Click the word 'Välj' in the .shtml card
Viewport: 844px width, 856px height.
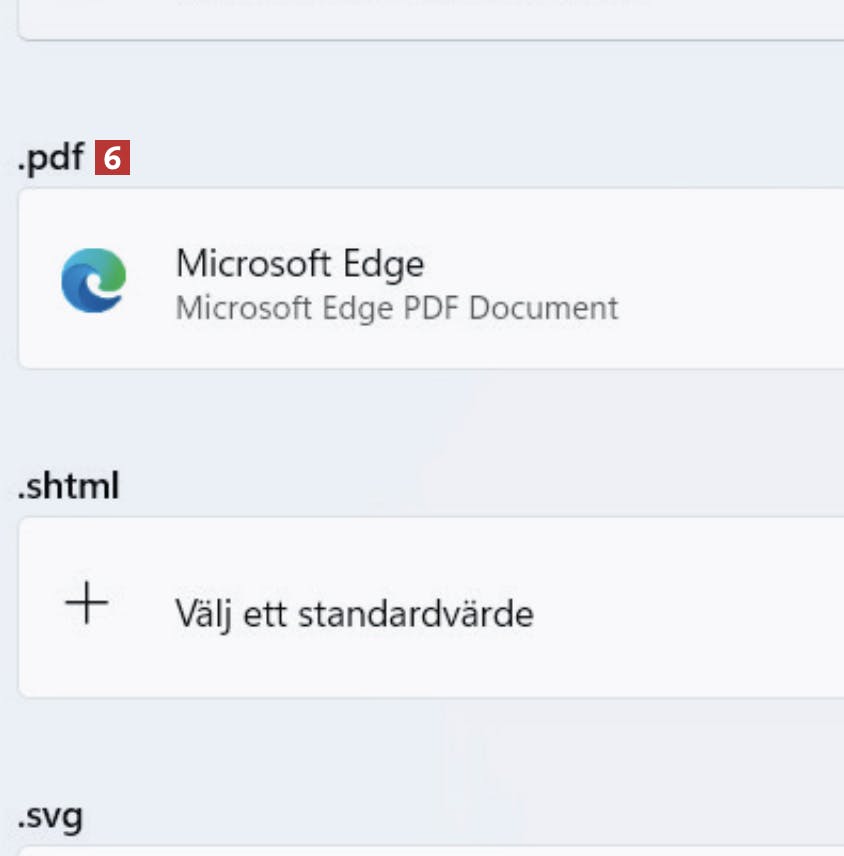pos(198,612)
